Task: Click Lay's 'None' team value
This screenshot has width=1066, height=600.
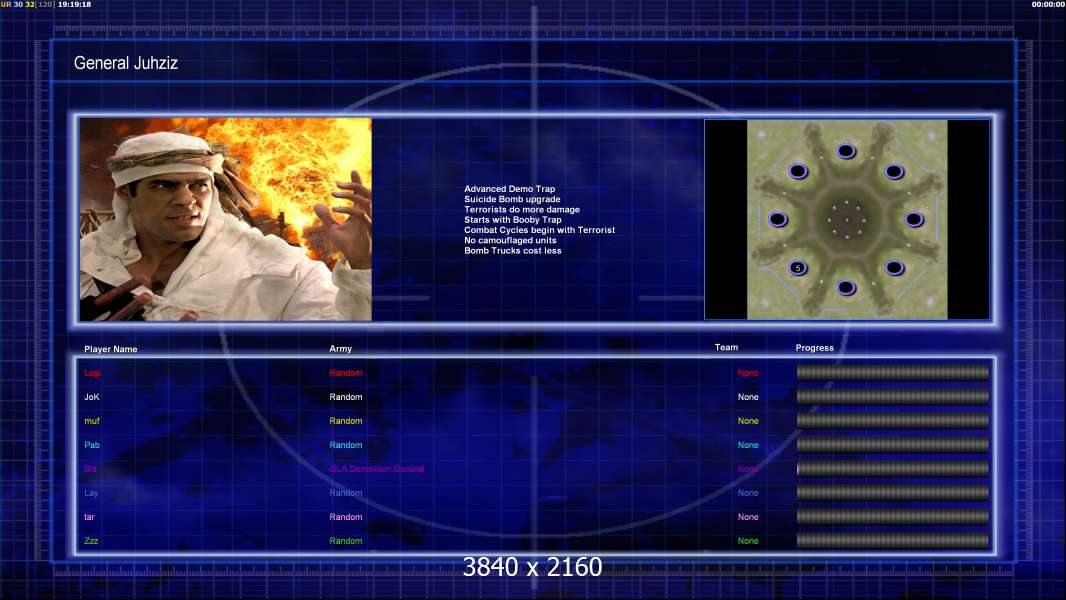Action: tap(748, 493)
